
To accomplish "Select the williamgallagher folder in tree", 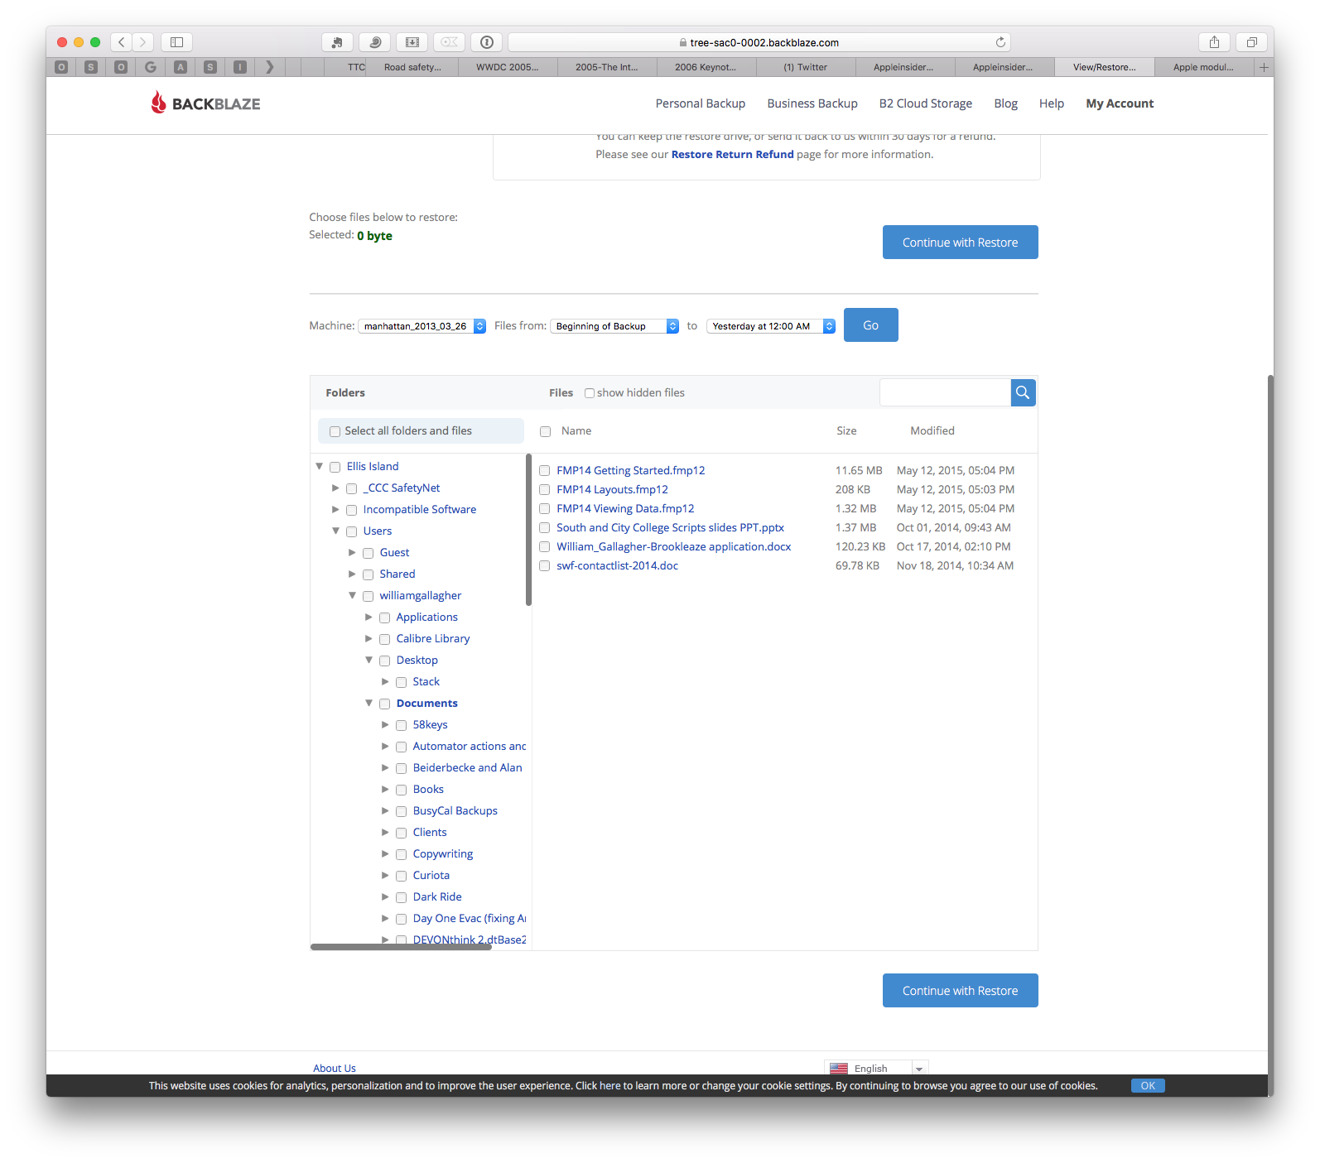I will click(x=420, y=596).
